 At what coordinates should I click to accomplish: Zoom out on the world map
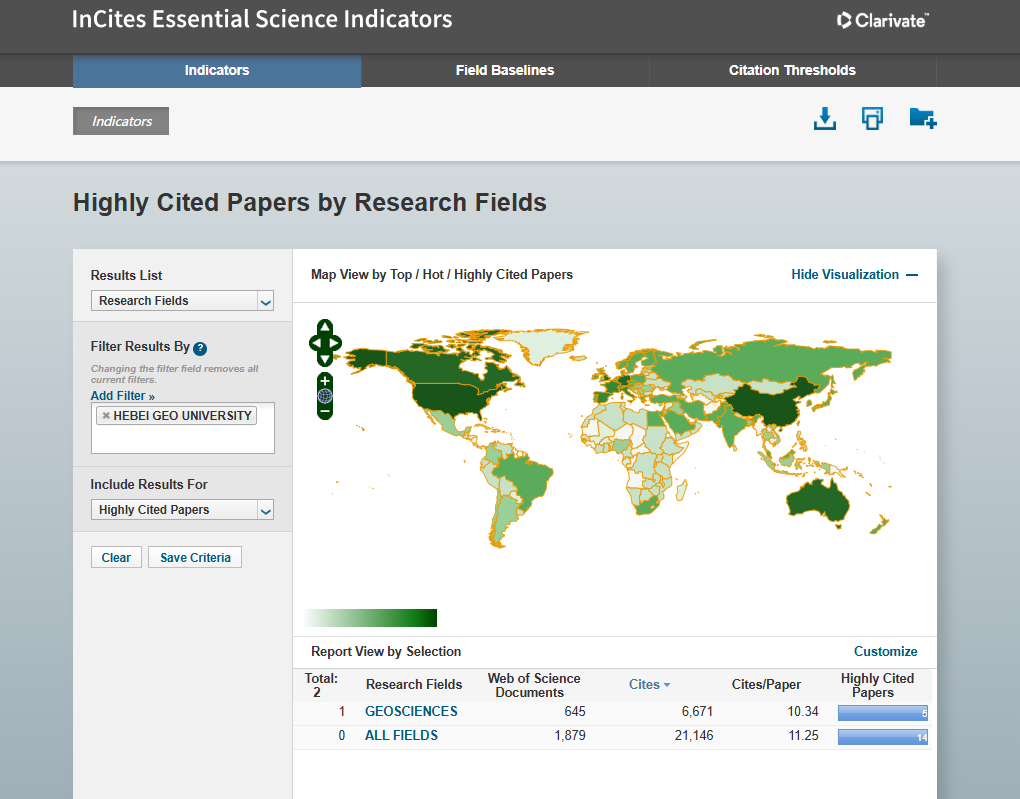click(325, 411)
